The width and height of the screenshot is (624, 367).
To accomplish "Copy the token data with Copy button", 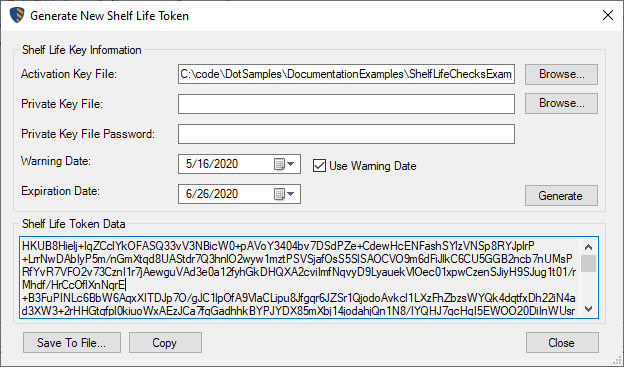I will tap(165, 343).
